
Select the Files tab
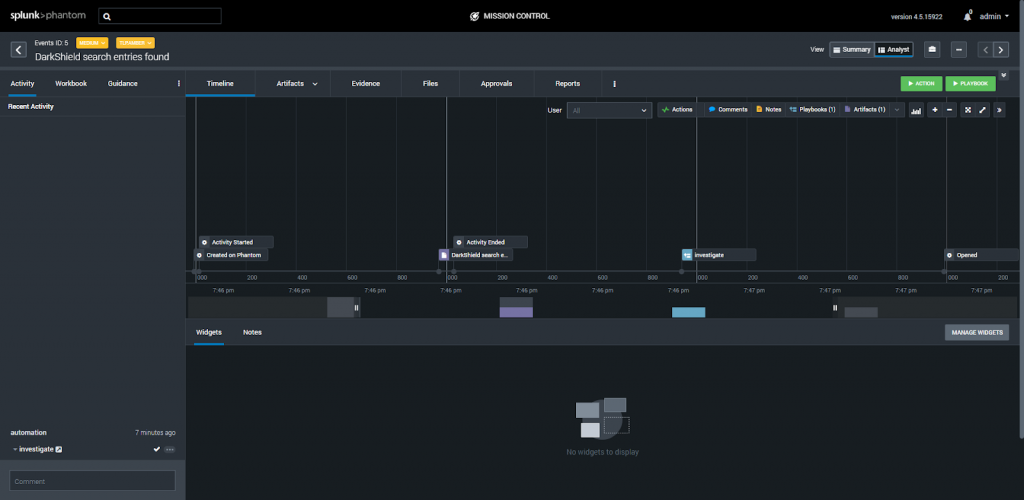point(430,84)
